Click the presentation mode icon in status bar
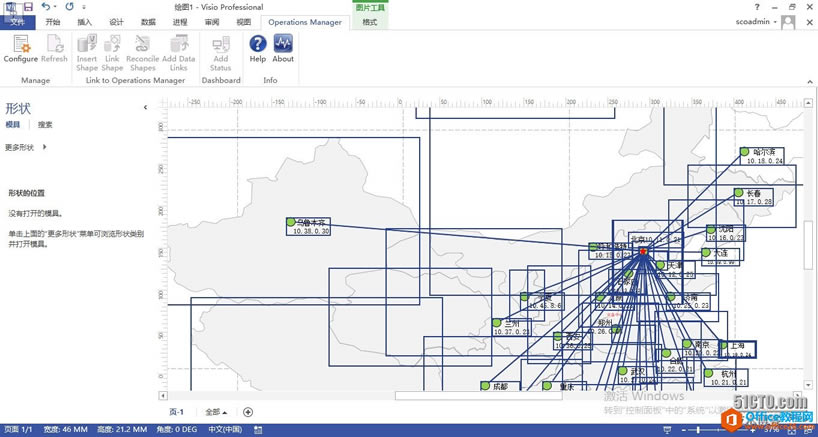This screenshot has width=818, height=437. click(667, 430)
